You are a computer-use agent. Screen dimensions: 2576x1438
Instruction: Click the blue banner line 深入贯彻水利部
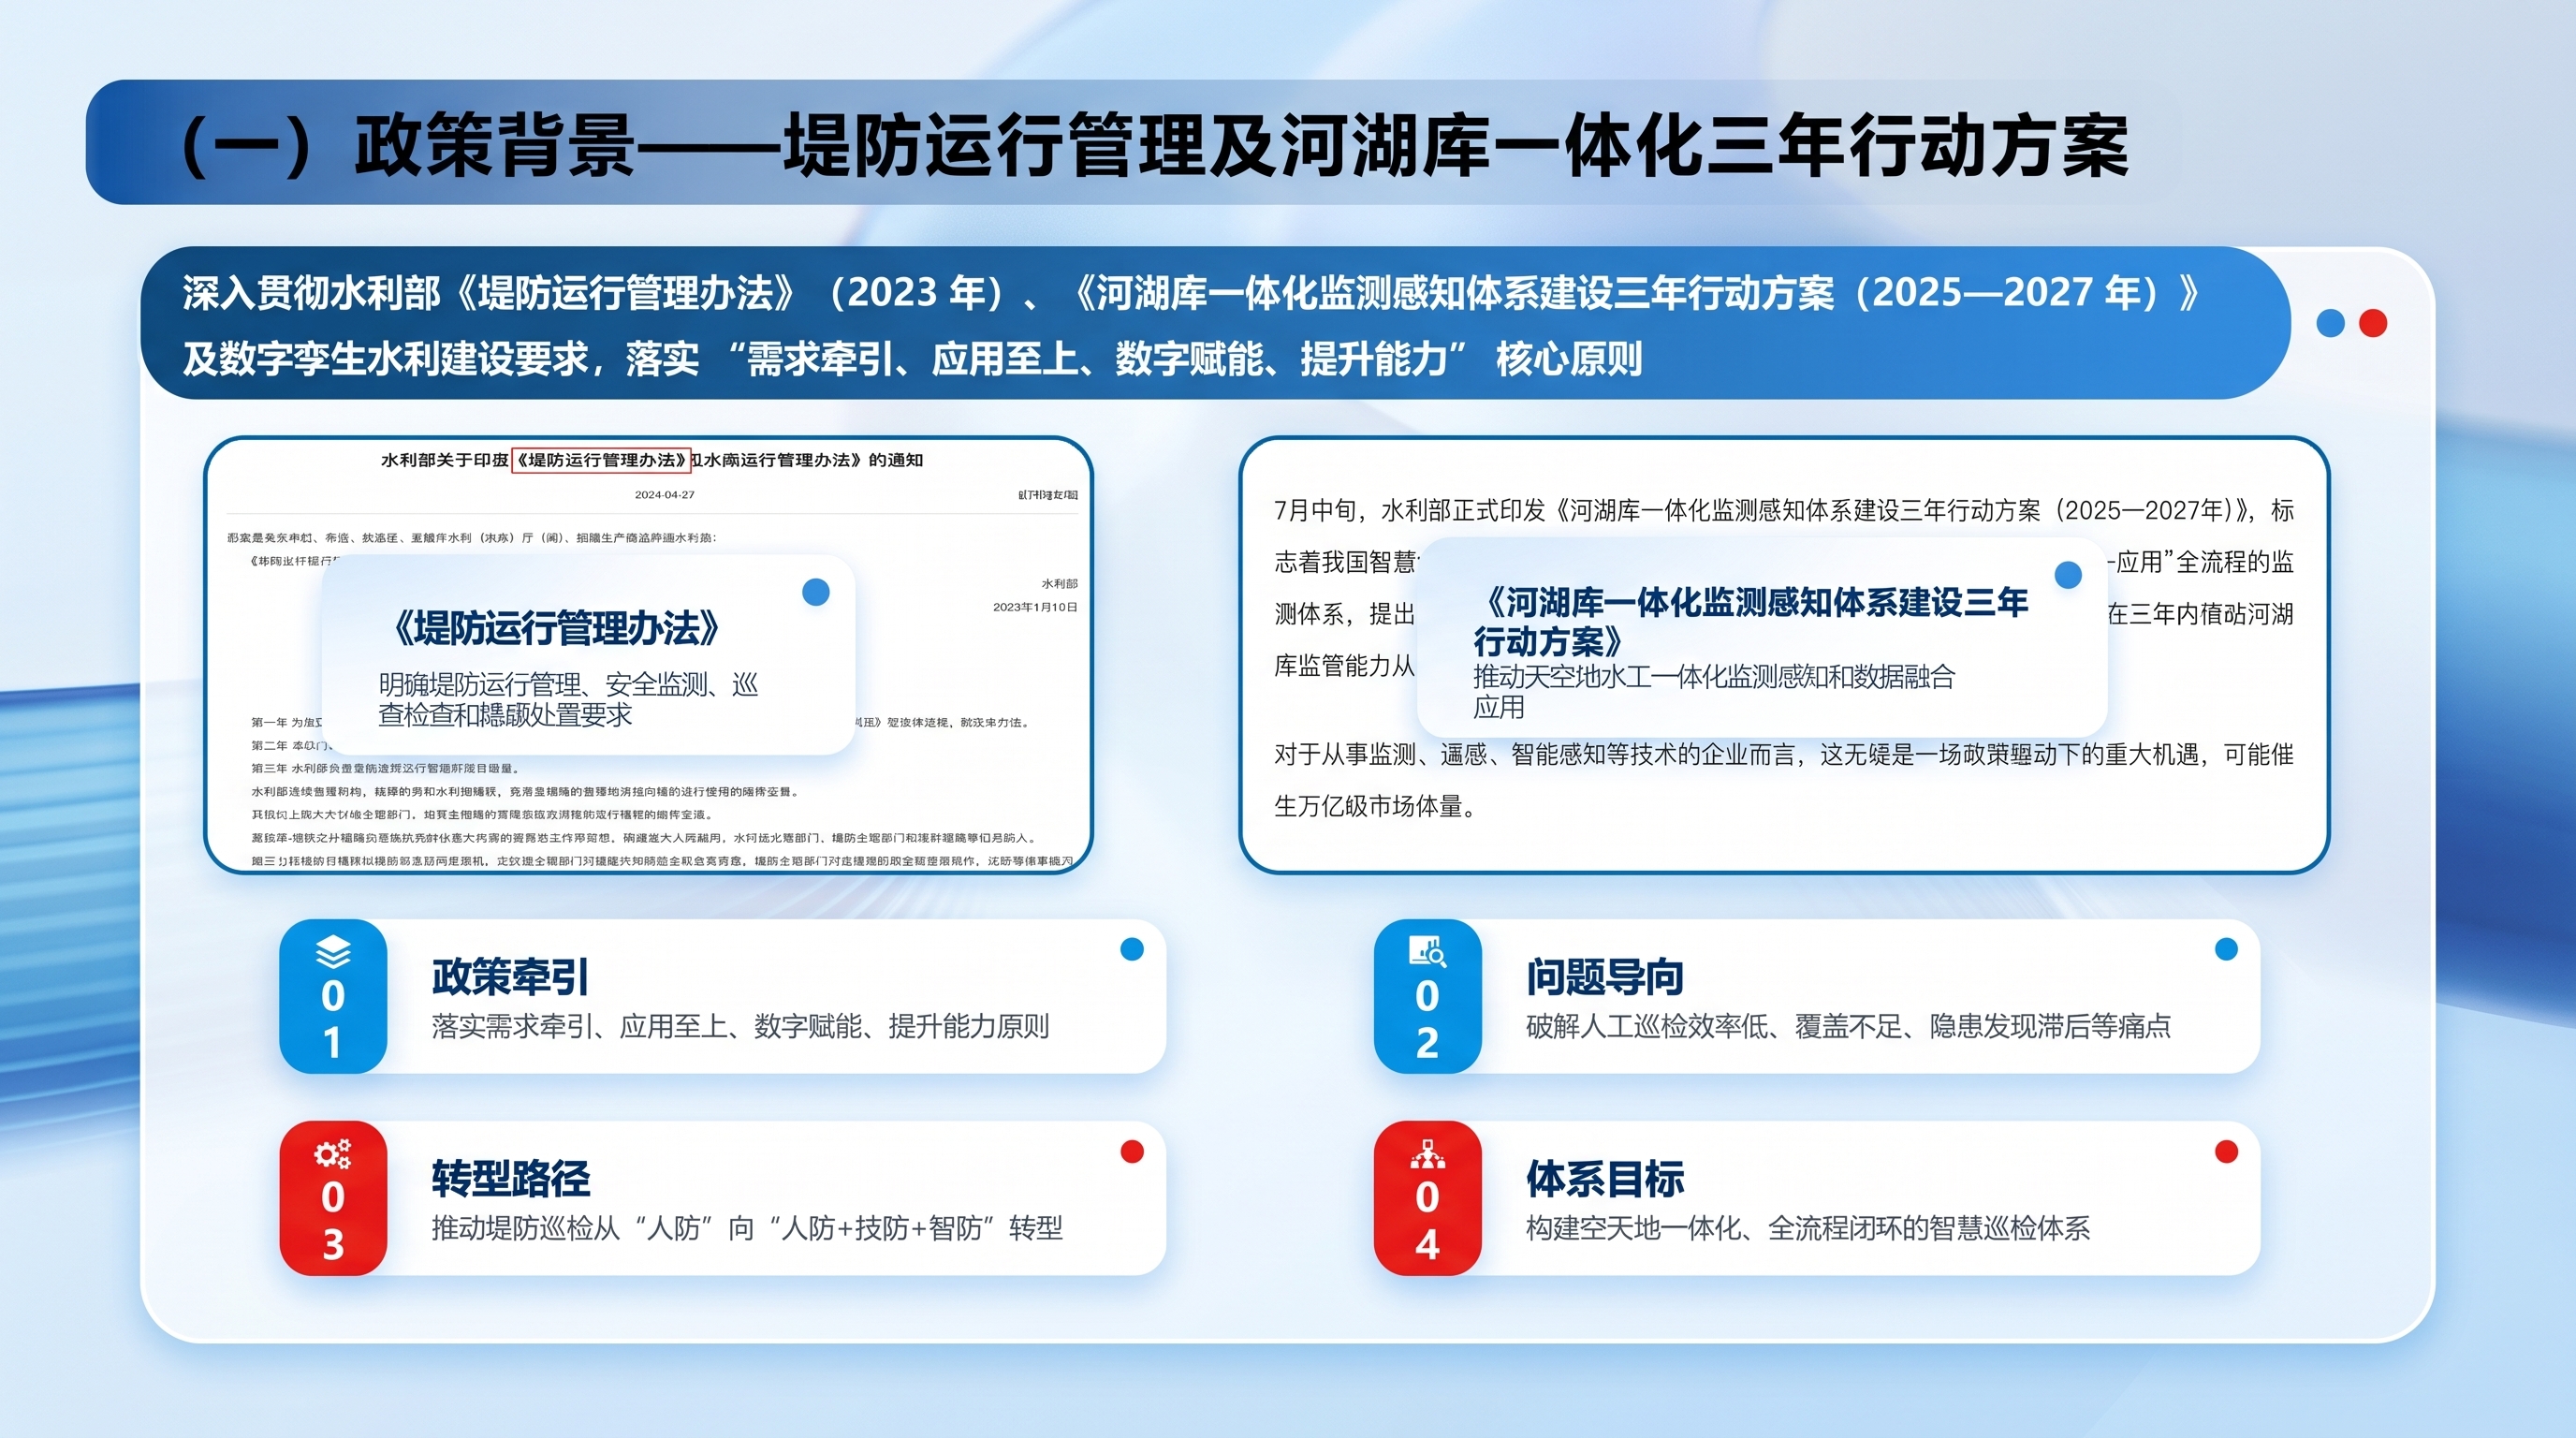[1191, 293]
